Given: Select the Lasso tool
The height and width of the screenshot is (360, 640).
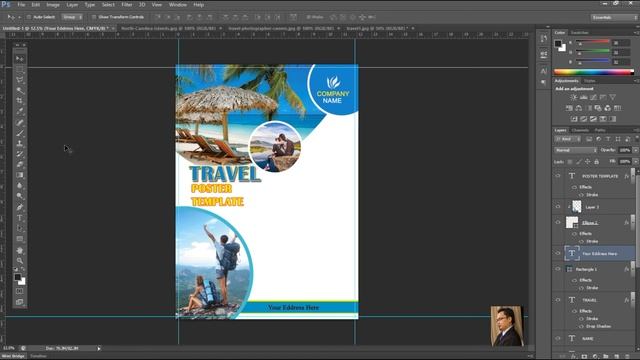Looking at the screenshot, I should (20, 80).
